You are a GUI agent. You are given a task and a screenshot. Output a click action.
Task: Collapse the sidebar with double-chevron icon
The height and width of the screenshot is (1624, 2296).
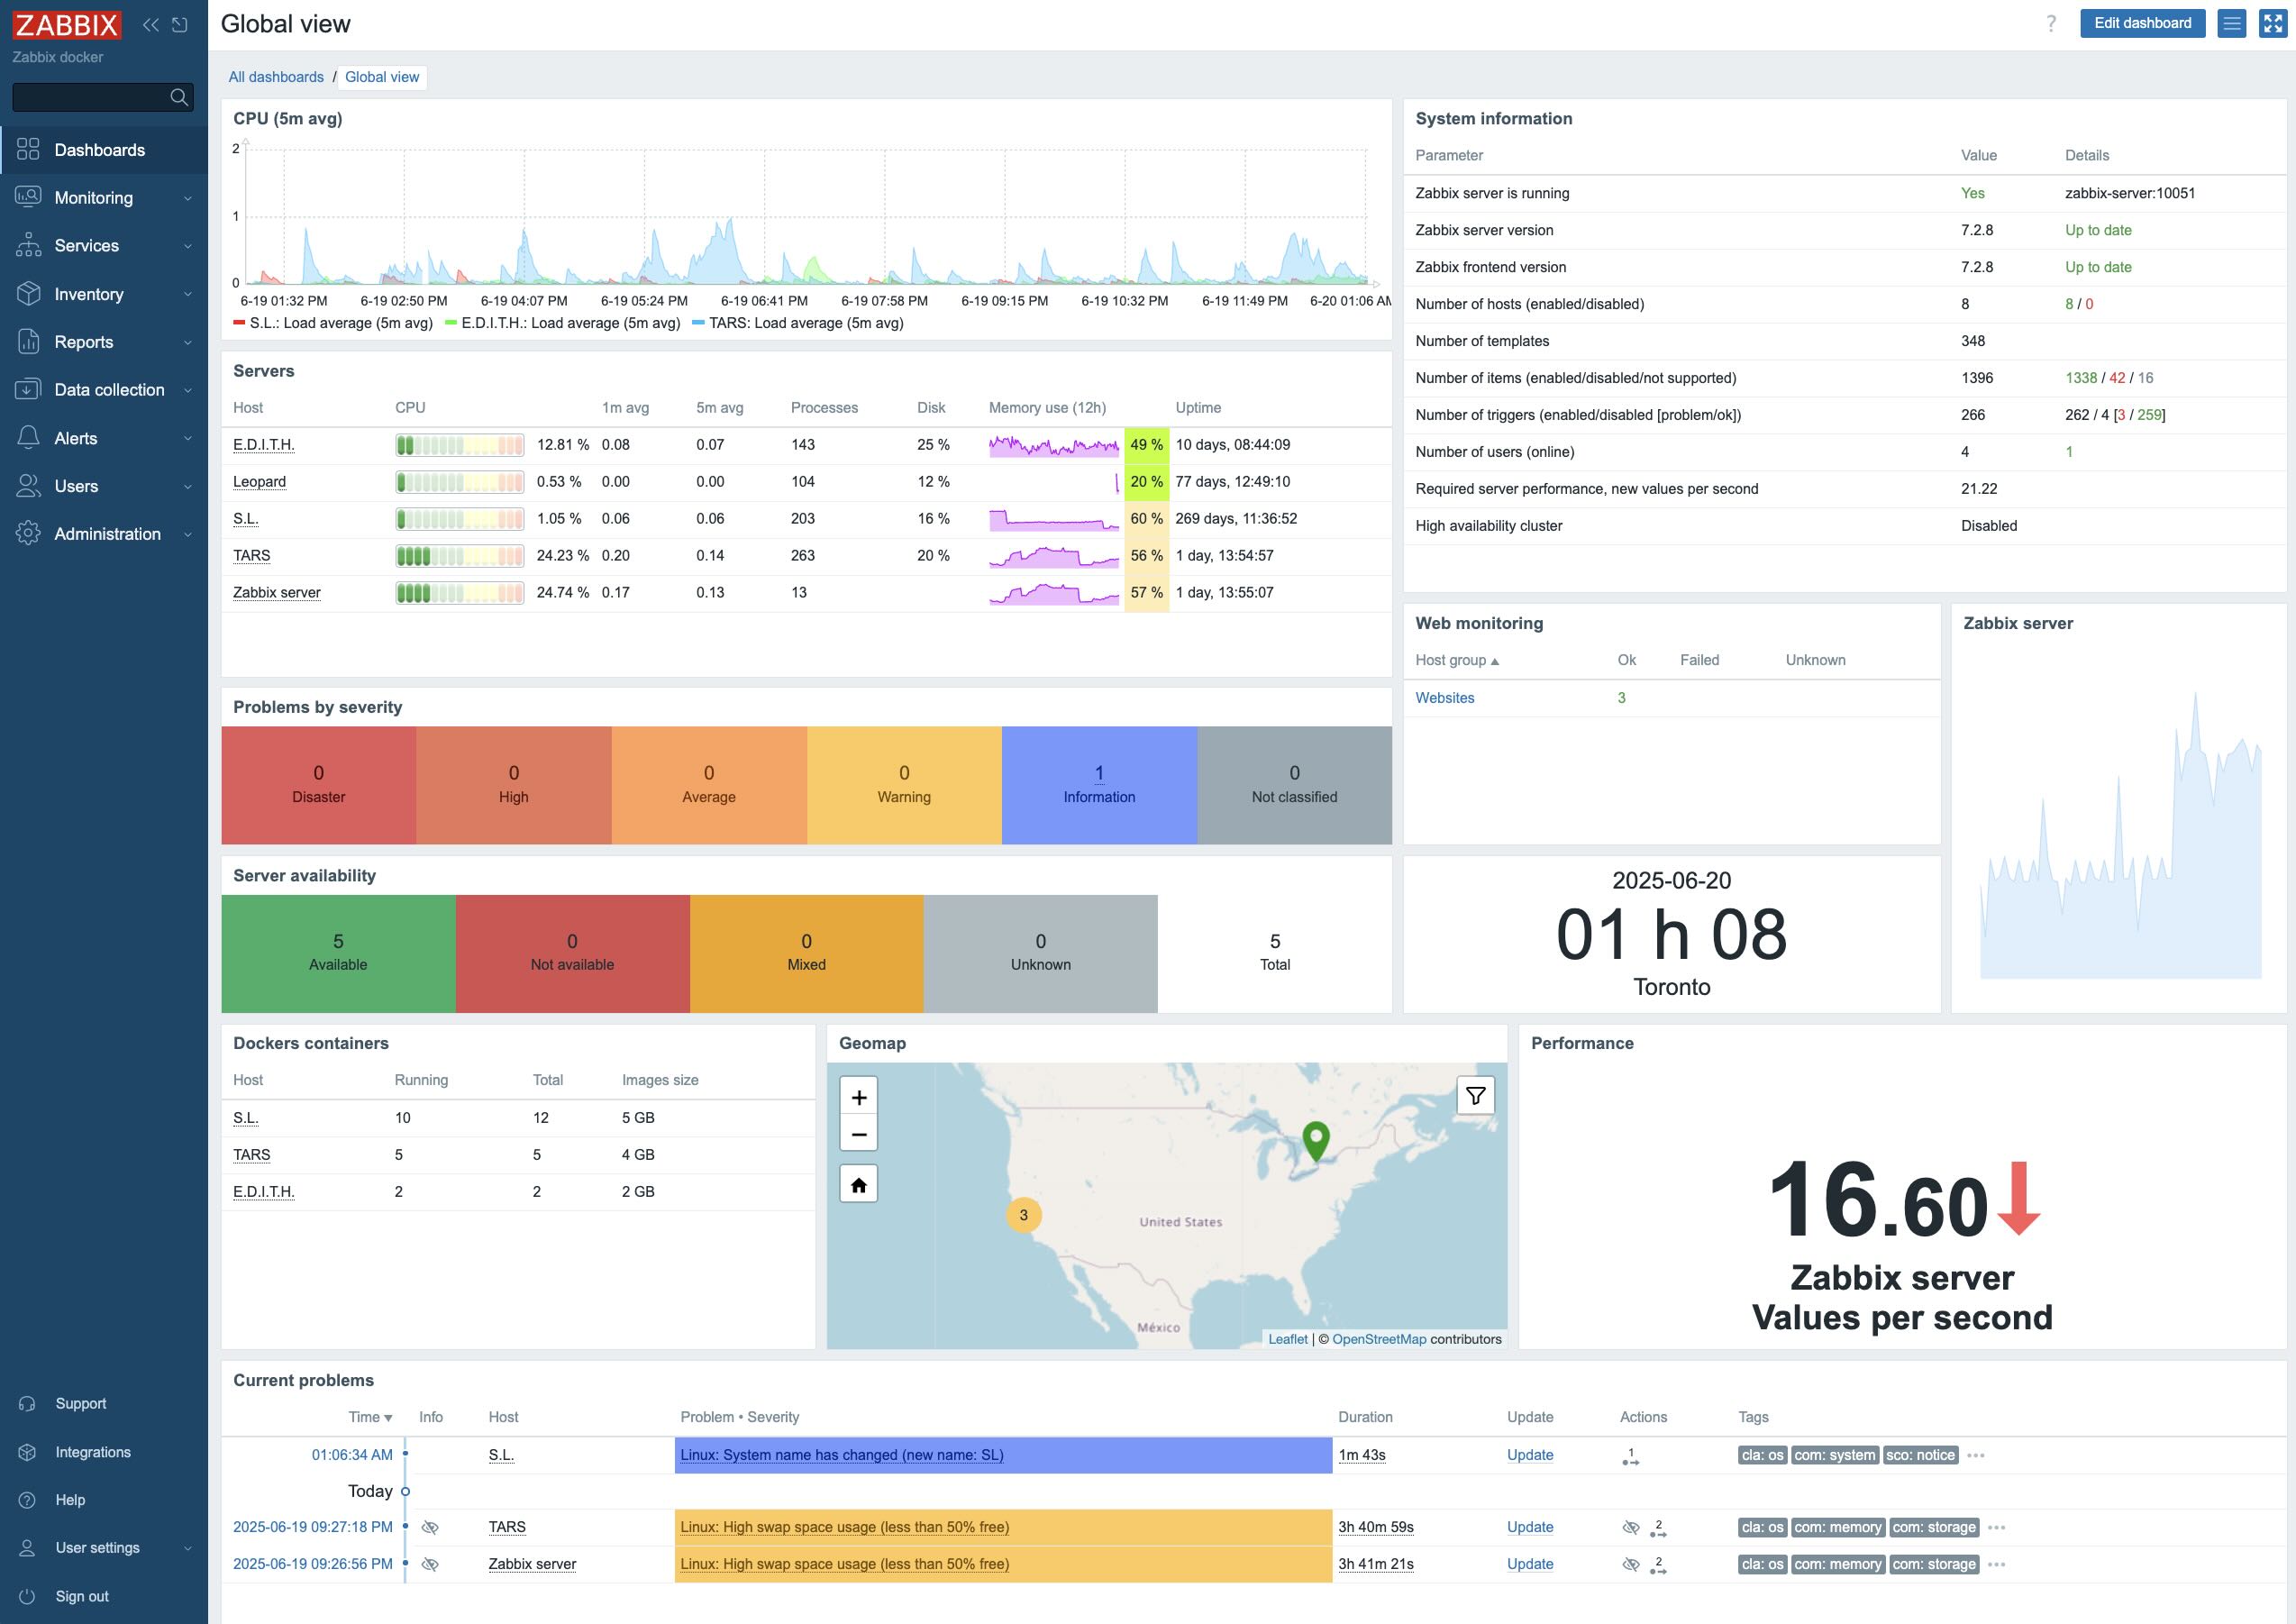(151, 25)
